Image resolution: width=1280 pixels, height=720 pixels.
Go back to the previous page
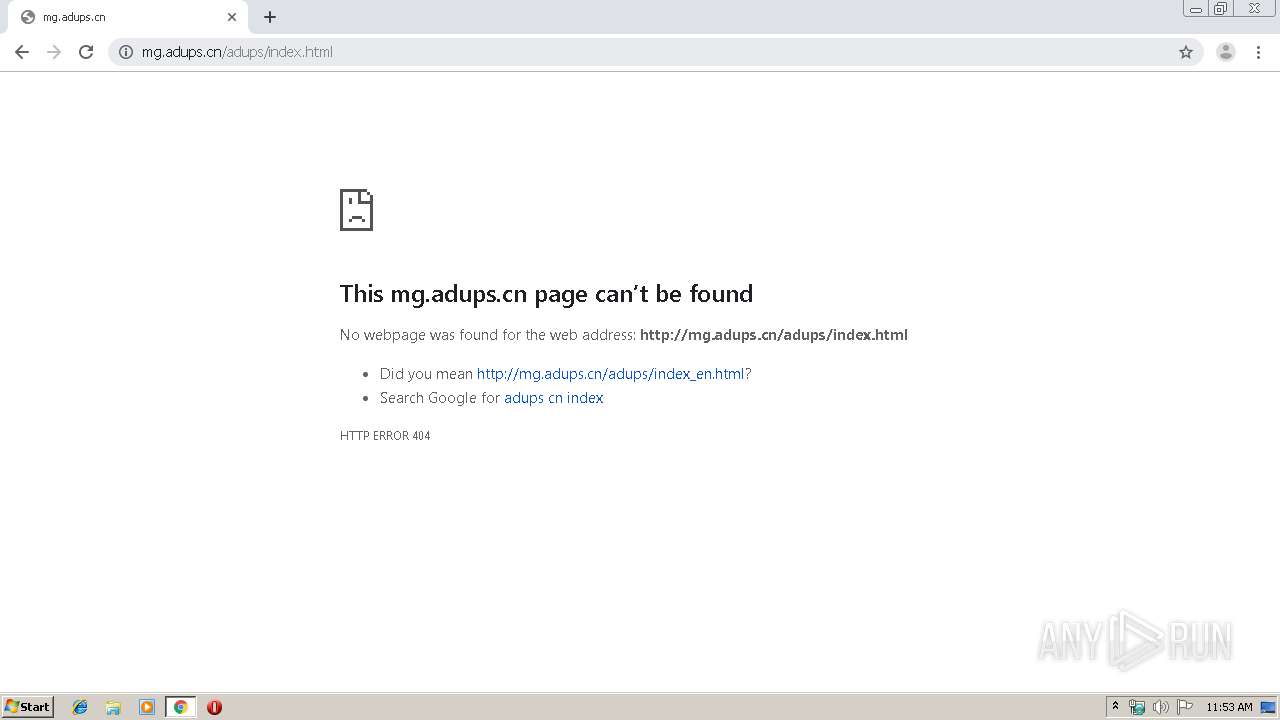click(22, 52)
